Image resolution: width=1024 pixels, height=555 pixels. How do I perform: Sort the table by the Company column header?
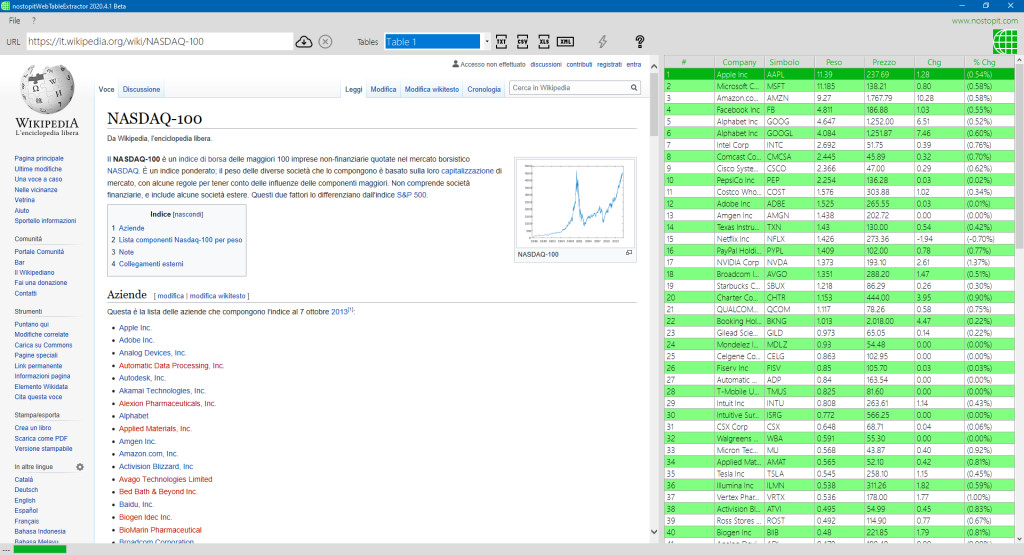(739, 62)
